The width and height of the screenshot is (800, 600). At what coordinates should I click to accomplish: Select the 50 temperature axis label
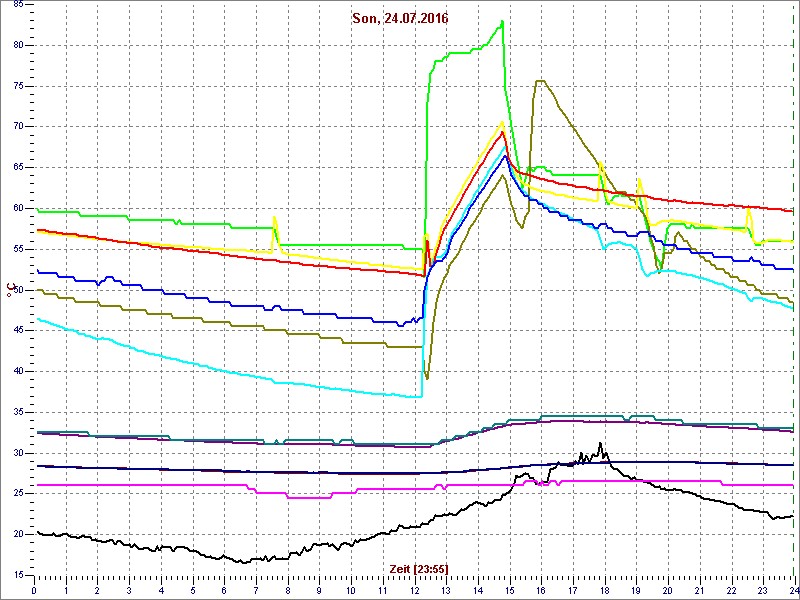[17, 290]
